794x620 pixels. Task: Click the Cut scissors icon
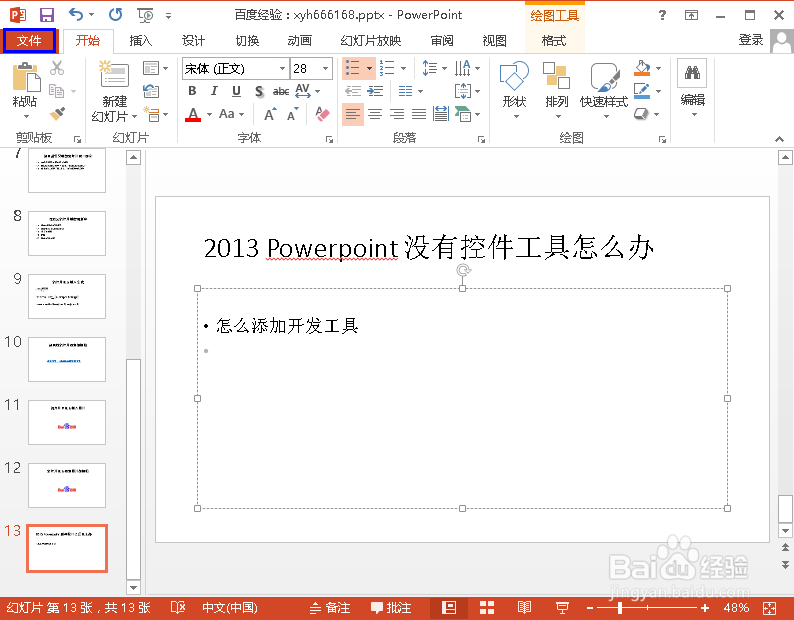pos(57,68)
